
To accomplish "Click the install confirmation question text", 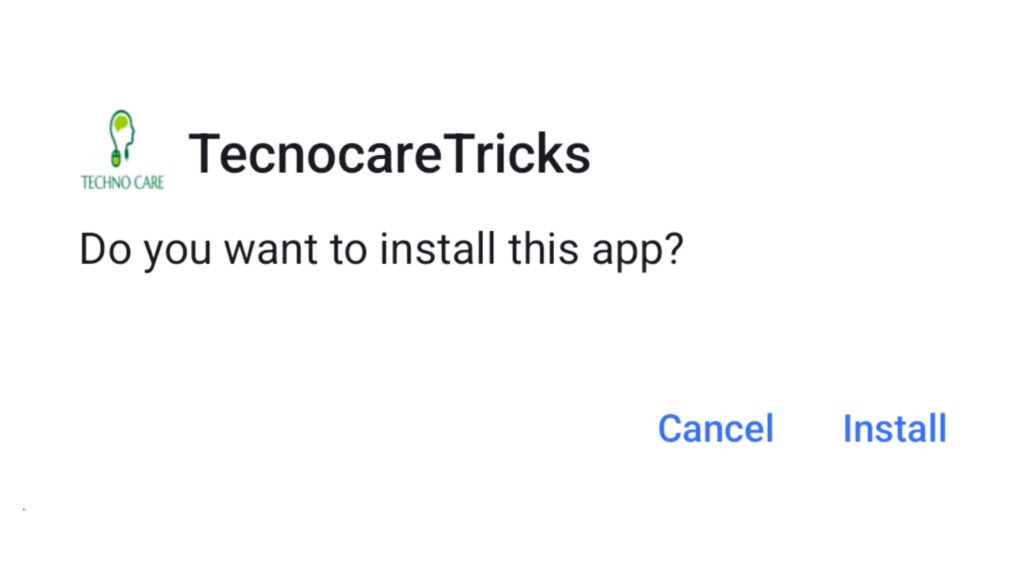I will coord(381,250).
